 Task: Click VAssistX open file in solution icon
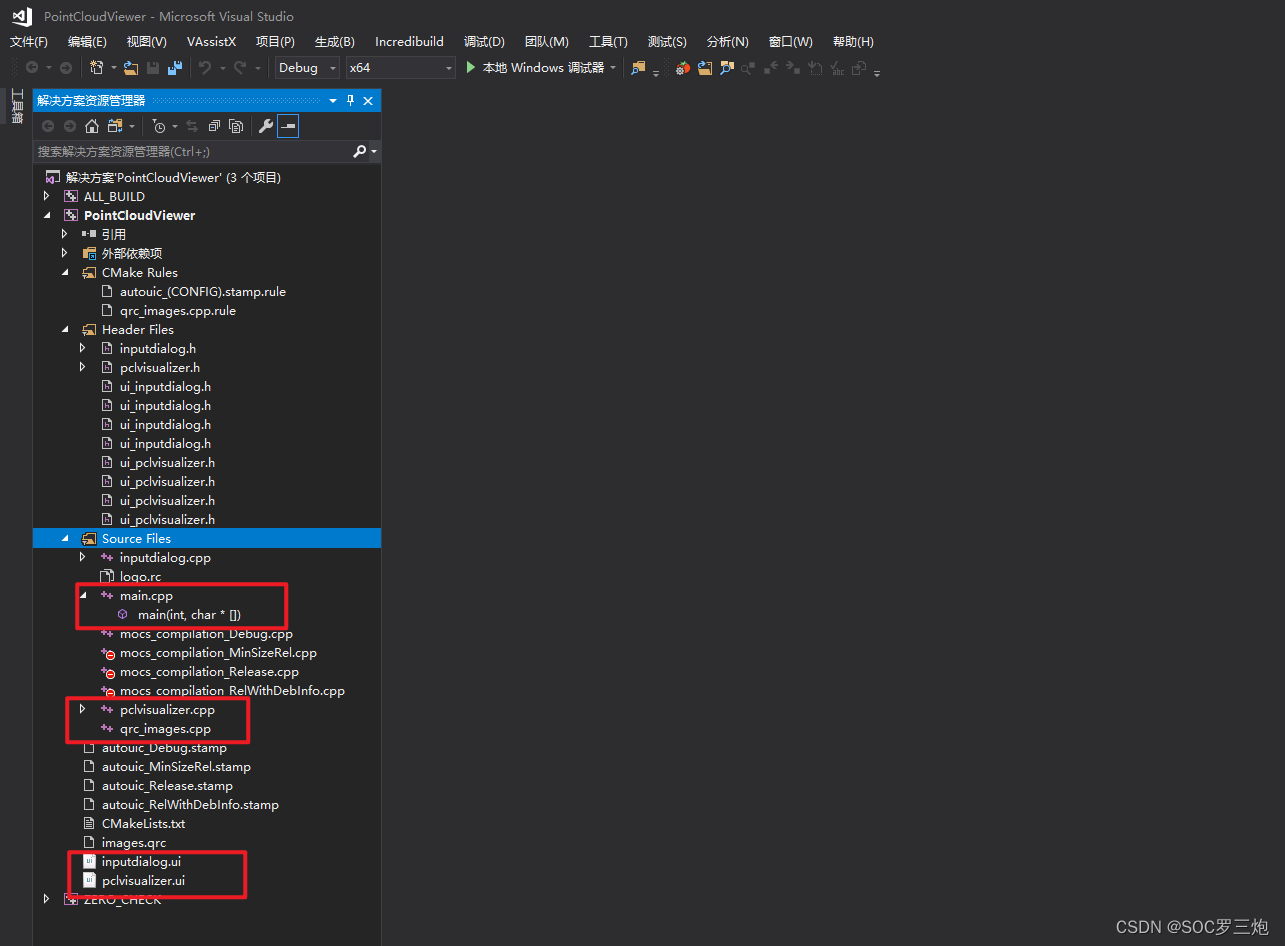click(705, 68)
